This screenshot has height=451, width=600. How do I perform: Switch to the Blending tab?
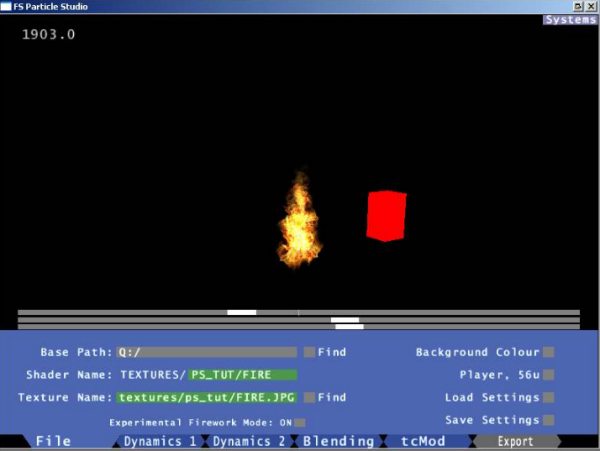(x=339, y=441)
